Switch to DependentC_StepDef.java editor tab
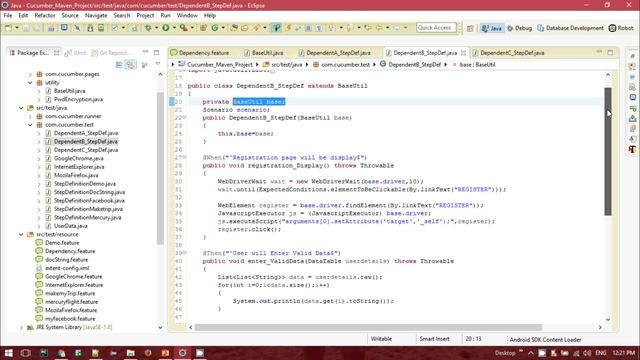 (509, 53)
